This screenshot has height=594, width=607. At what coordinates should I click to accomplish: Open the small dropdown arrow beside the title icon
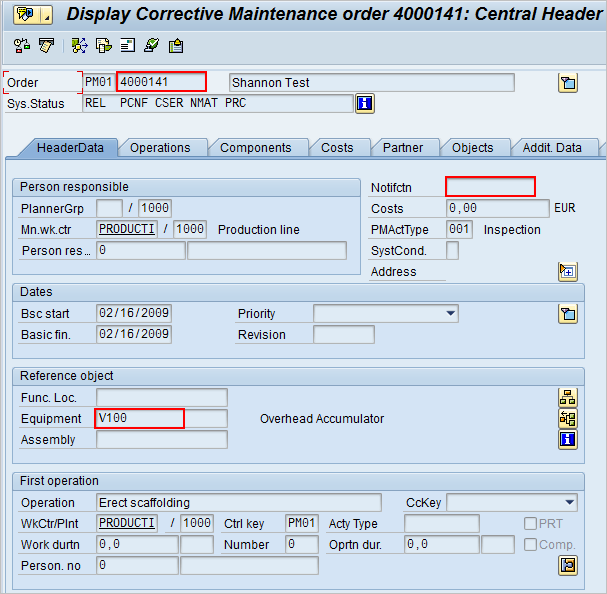pyautogui.click(x=46, y=15)
